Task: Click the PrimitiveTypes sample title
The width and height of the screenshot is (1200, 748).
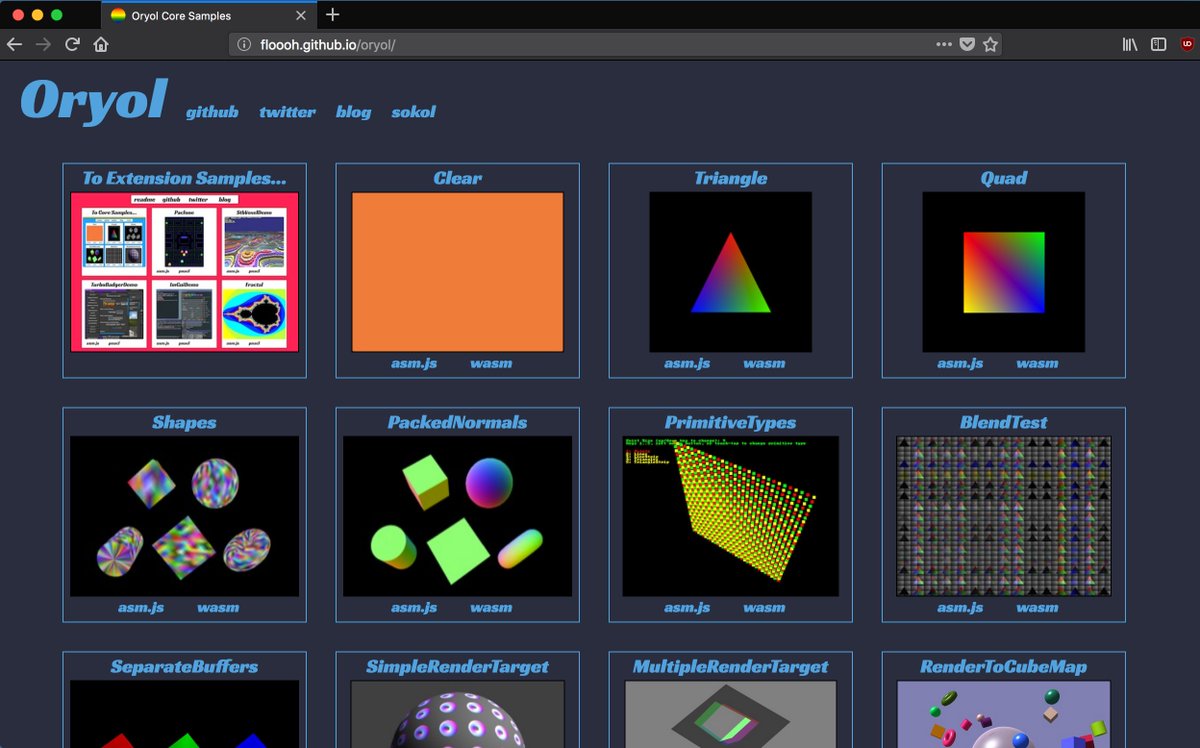Action: tap(731, 422)
